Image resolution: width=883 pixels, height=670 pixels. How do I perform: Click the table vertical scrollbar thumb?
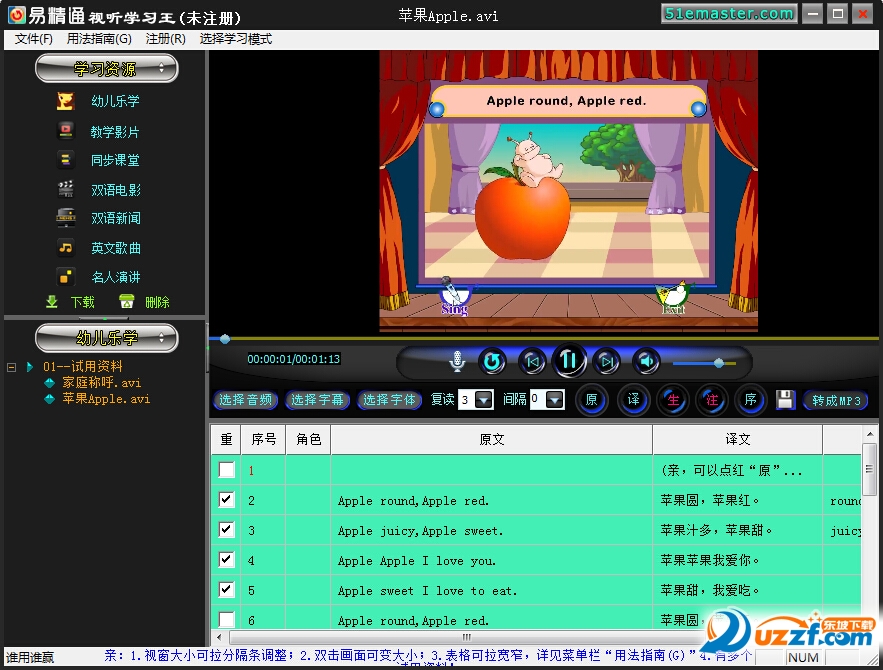coord(869,469)
